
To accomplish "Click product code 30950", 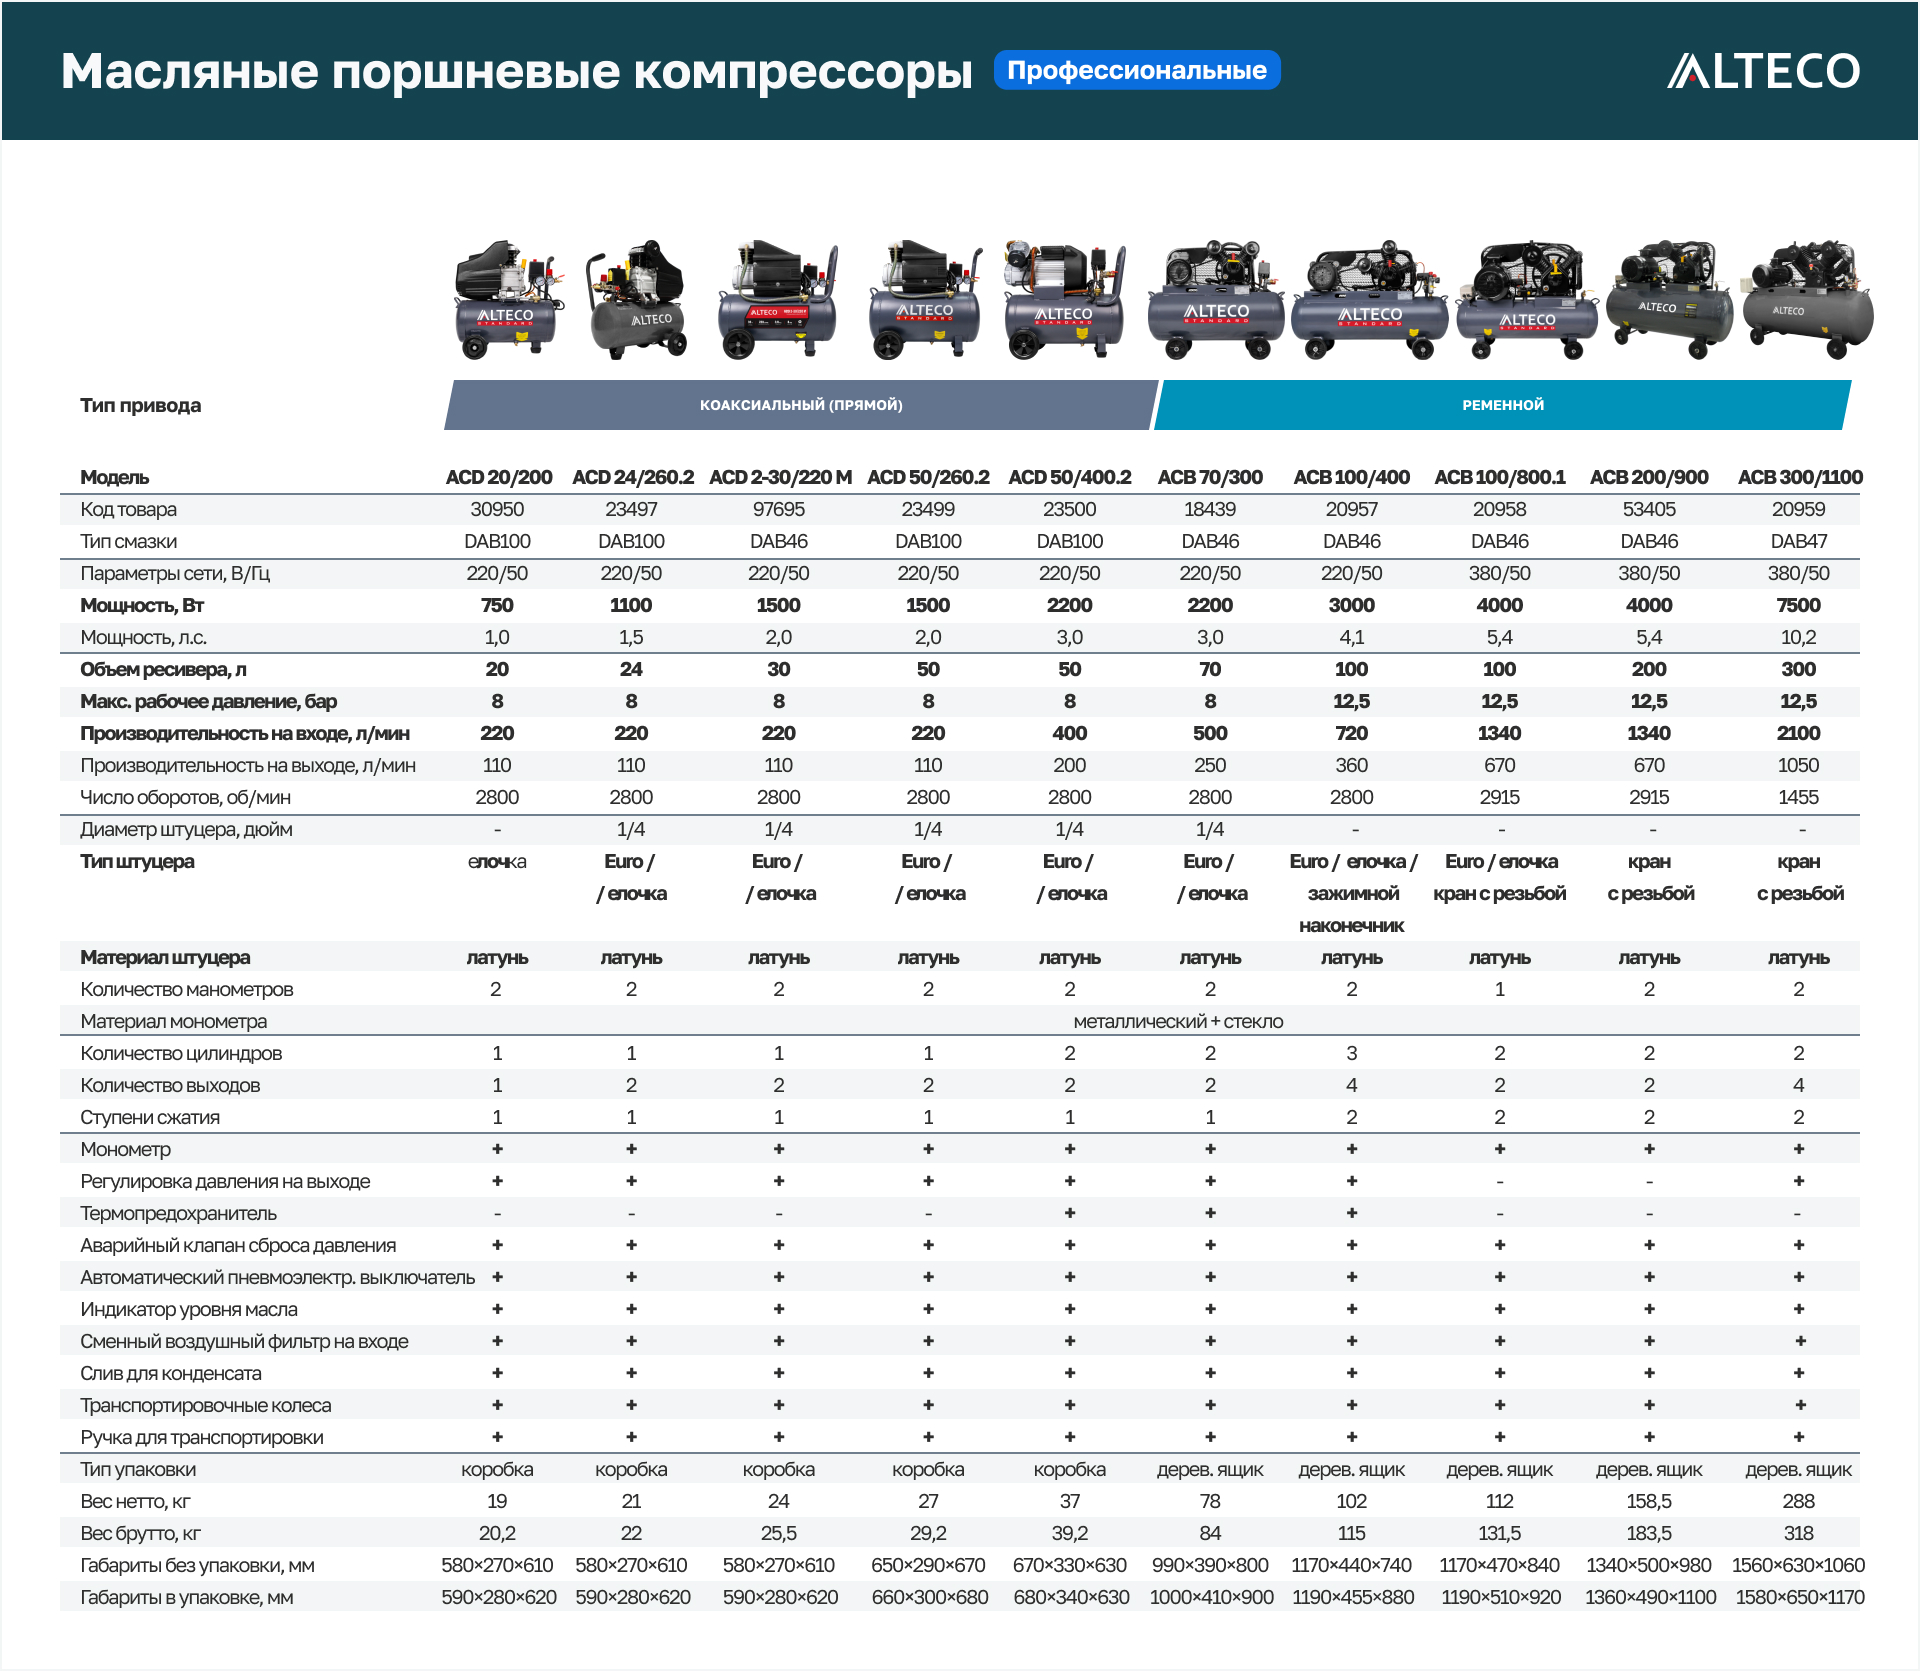I will click(x=497, y=509).
